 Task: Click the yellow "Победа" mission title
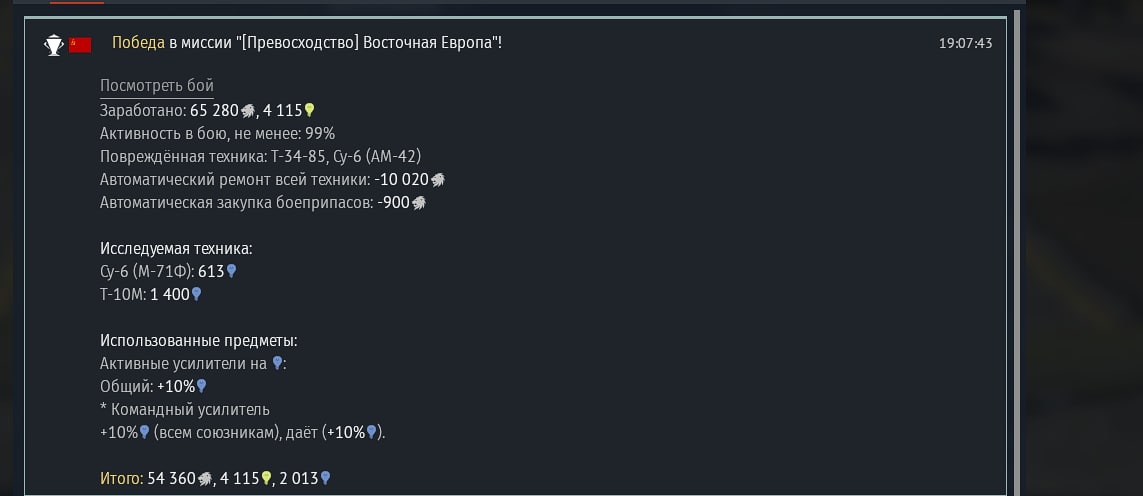click(x=138, y=43)
